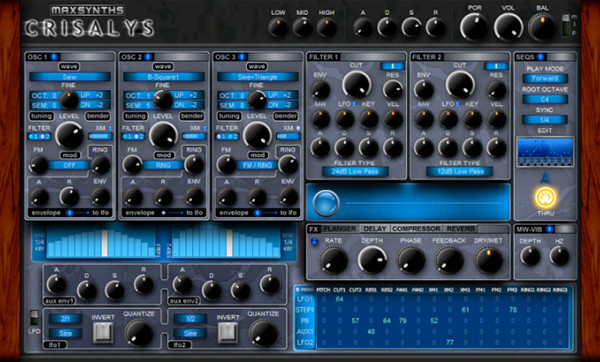Click the Filter 2 CUT knob
This screenshot has width=600, height=362.
(460, 84)
